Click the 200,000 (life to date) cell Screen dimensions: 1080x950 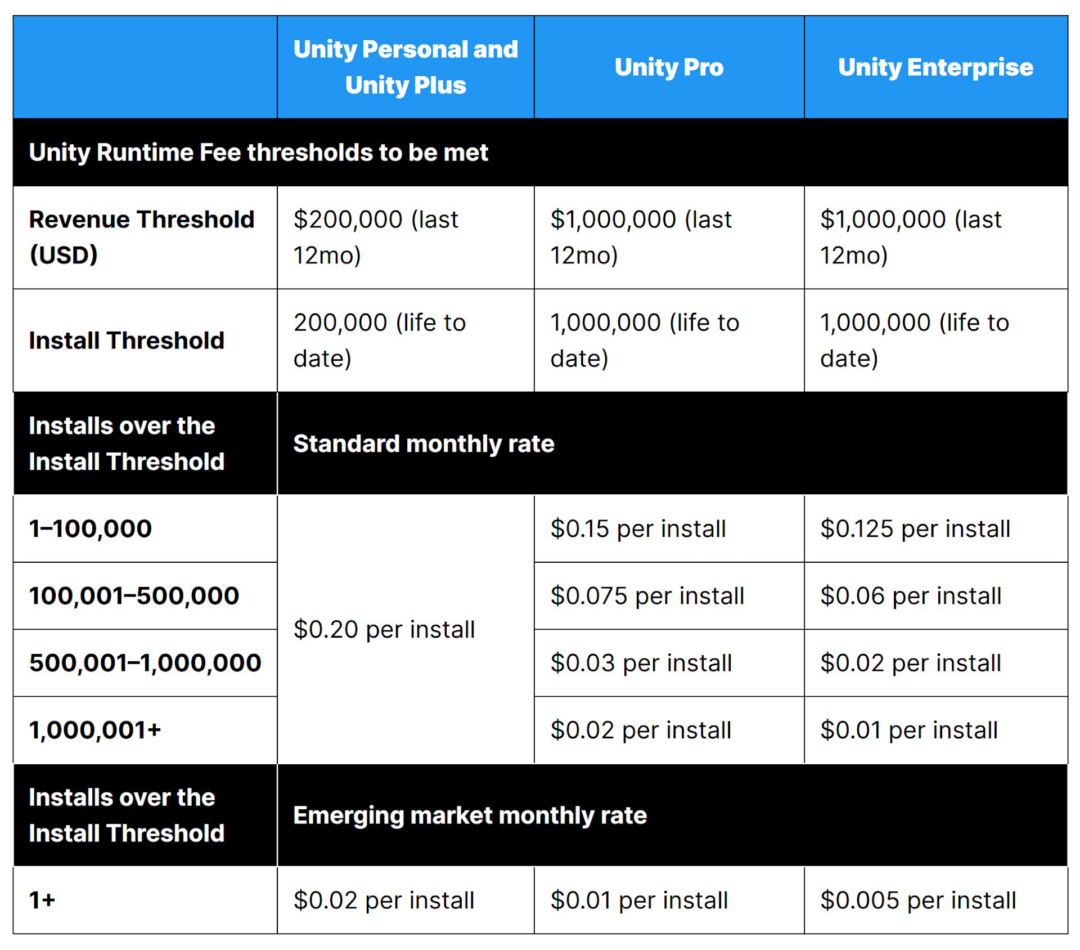coord(379,340)
